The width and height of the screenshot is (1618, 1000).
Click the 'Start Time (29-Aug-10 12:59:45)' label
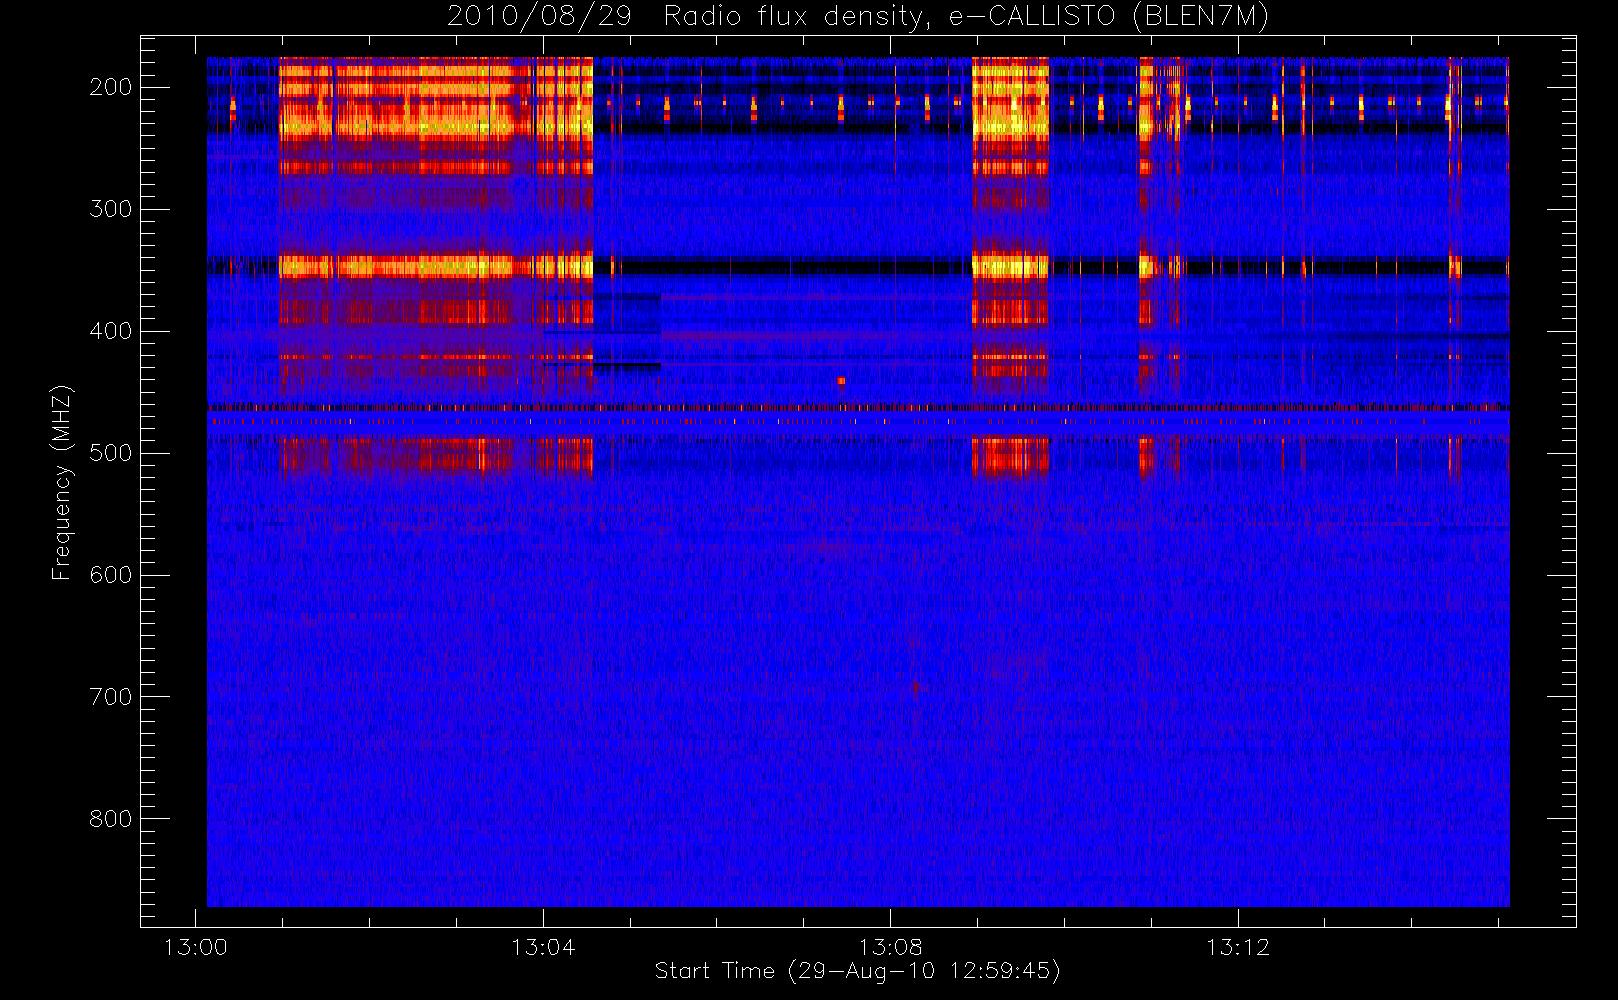(x=857, y=971)
